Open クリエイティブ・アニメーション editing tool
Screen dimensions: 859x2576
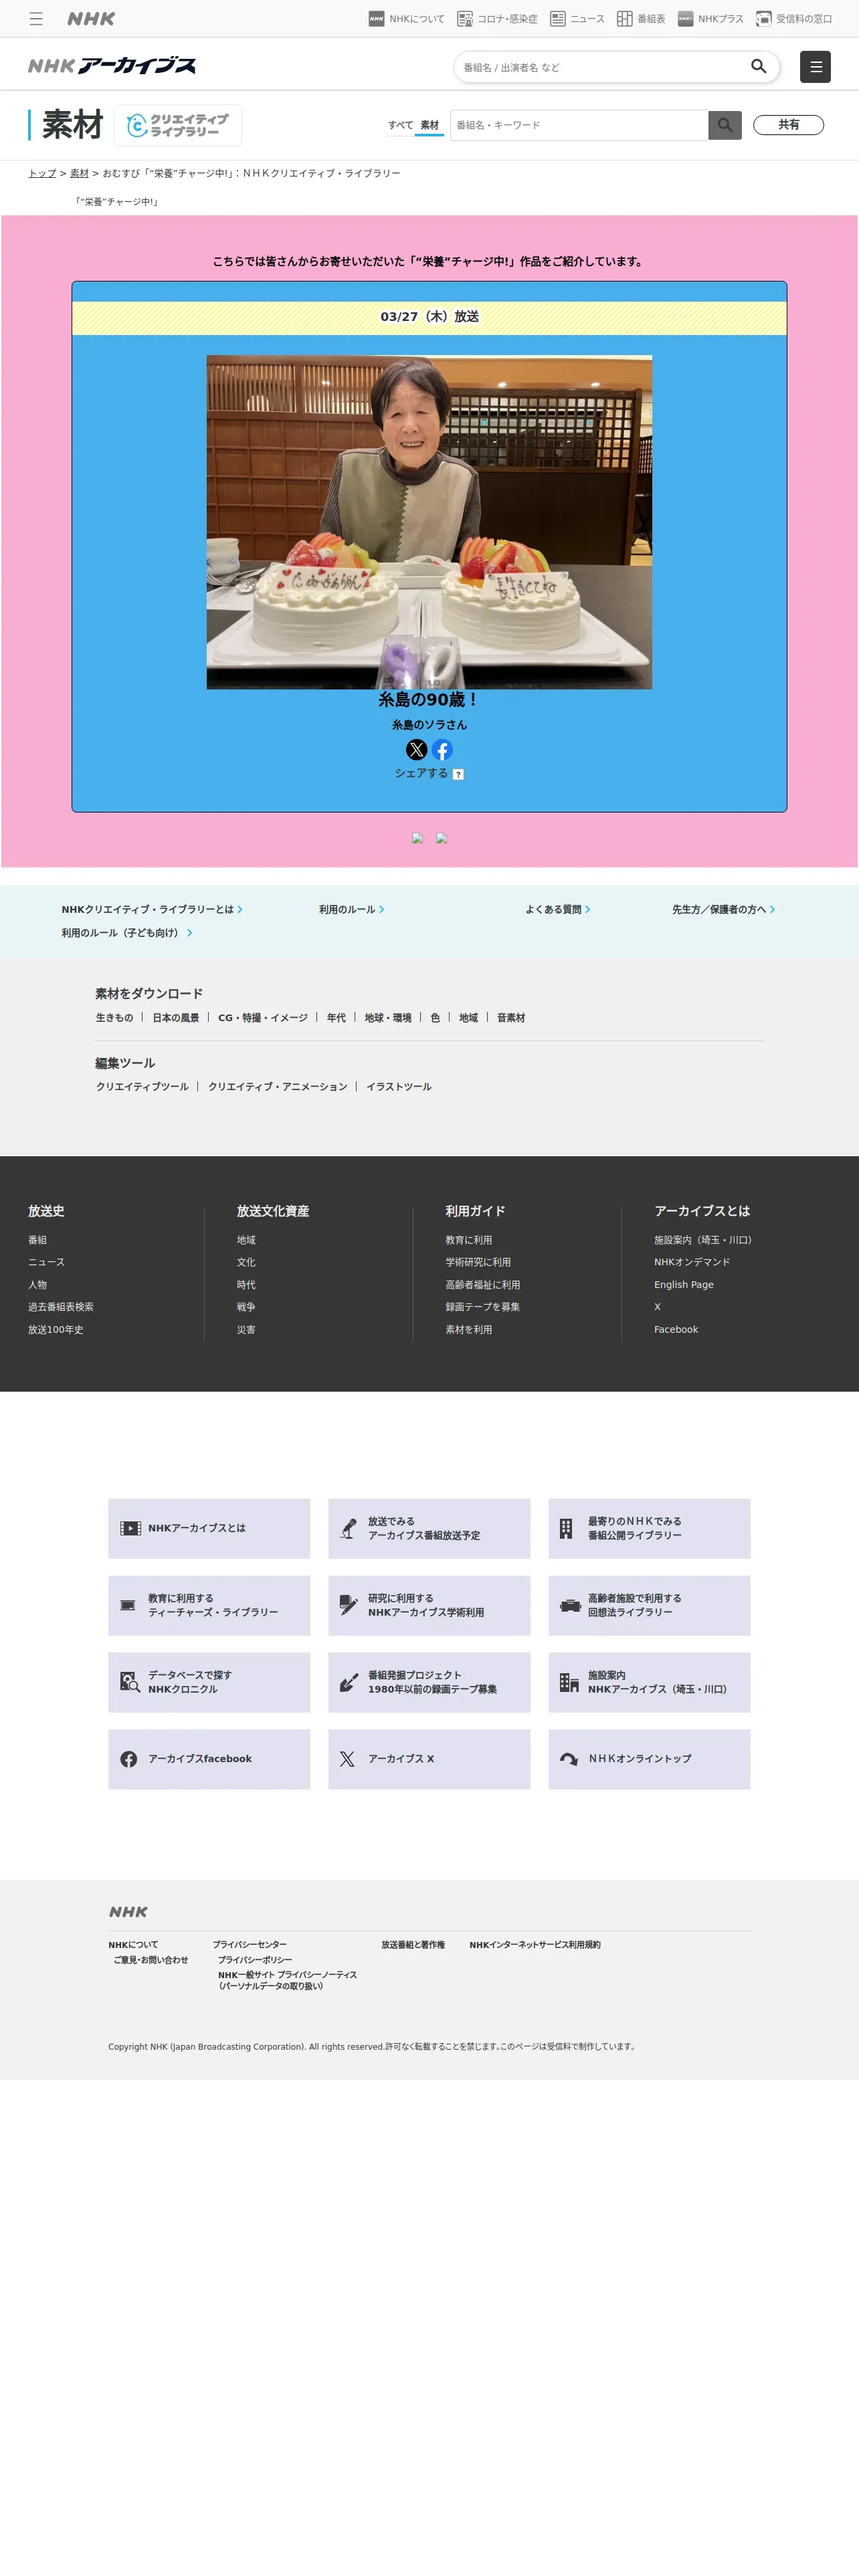pos(278,1086)
